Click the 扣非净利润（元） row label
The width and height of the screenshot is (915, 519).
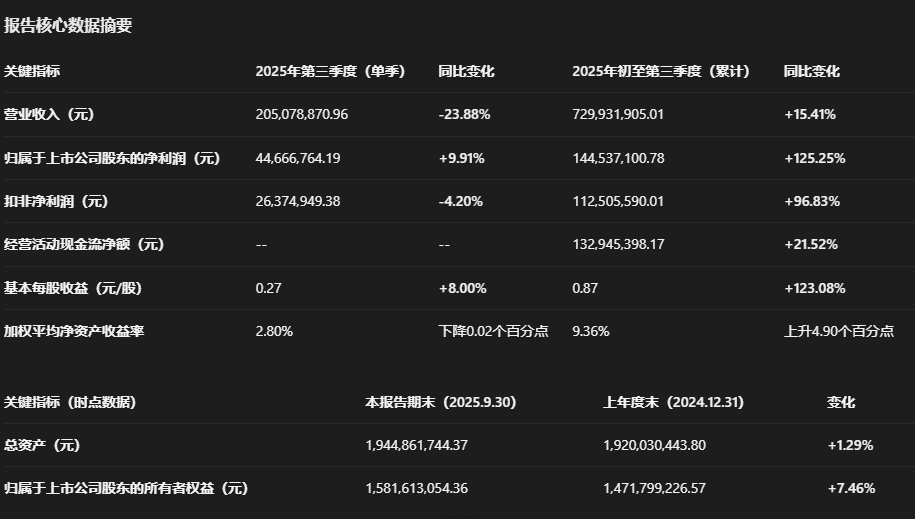pyautogui.click(x=56, y=201)
